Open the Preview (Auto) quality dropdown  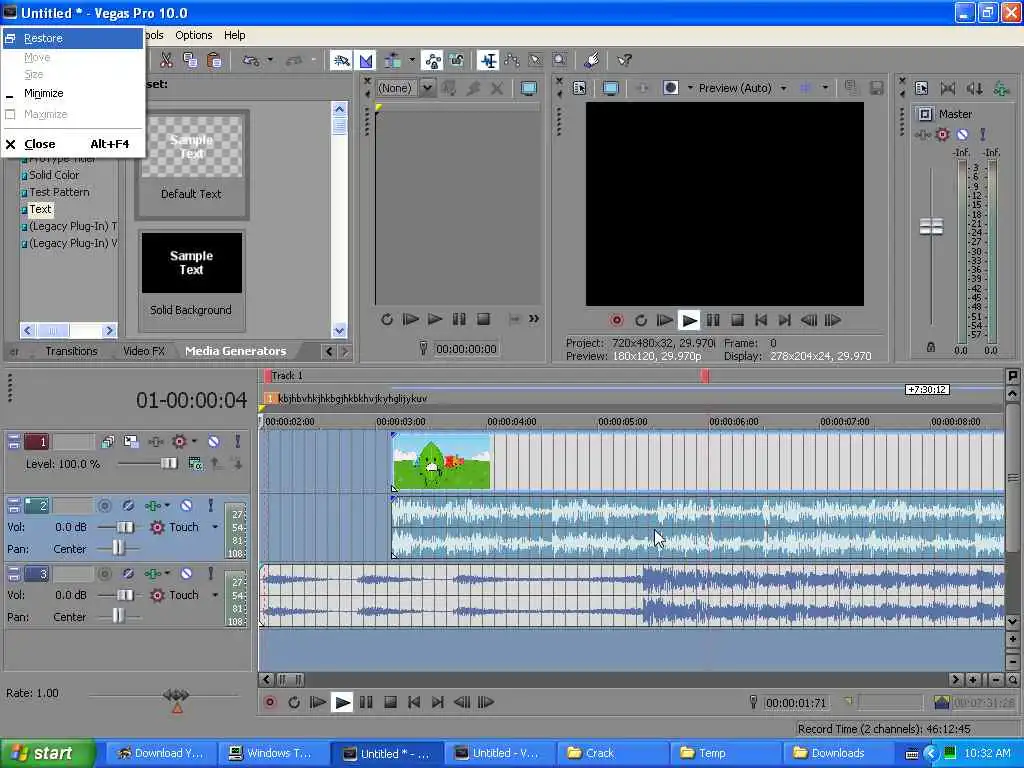tap(784, 88)
